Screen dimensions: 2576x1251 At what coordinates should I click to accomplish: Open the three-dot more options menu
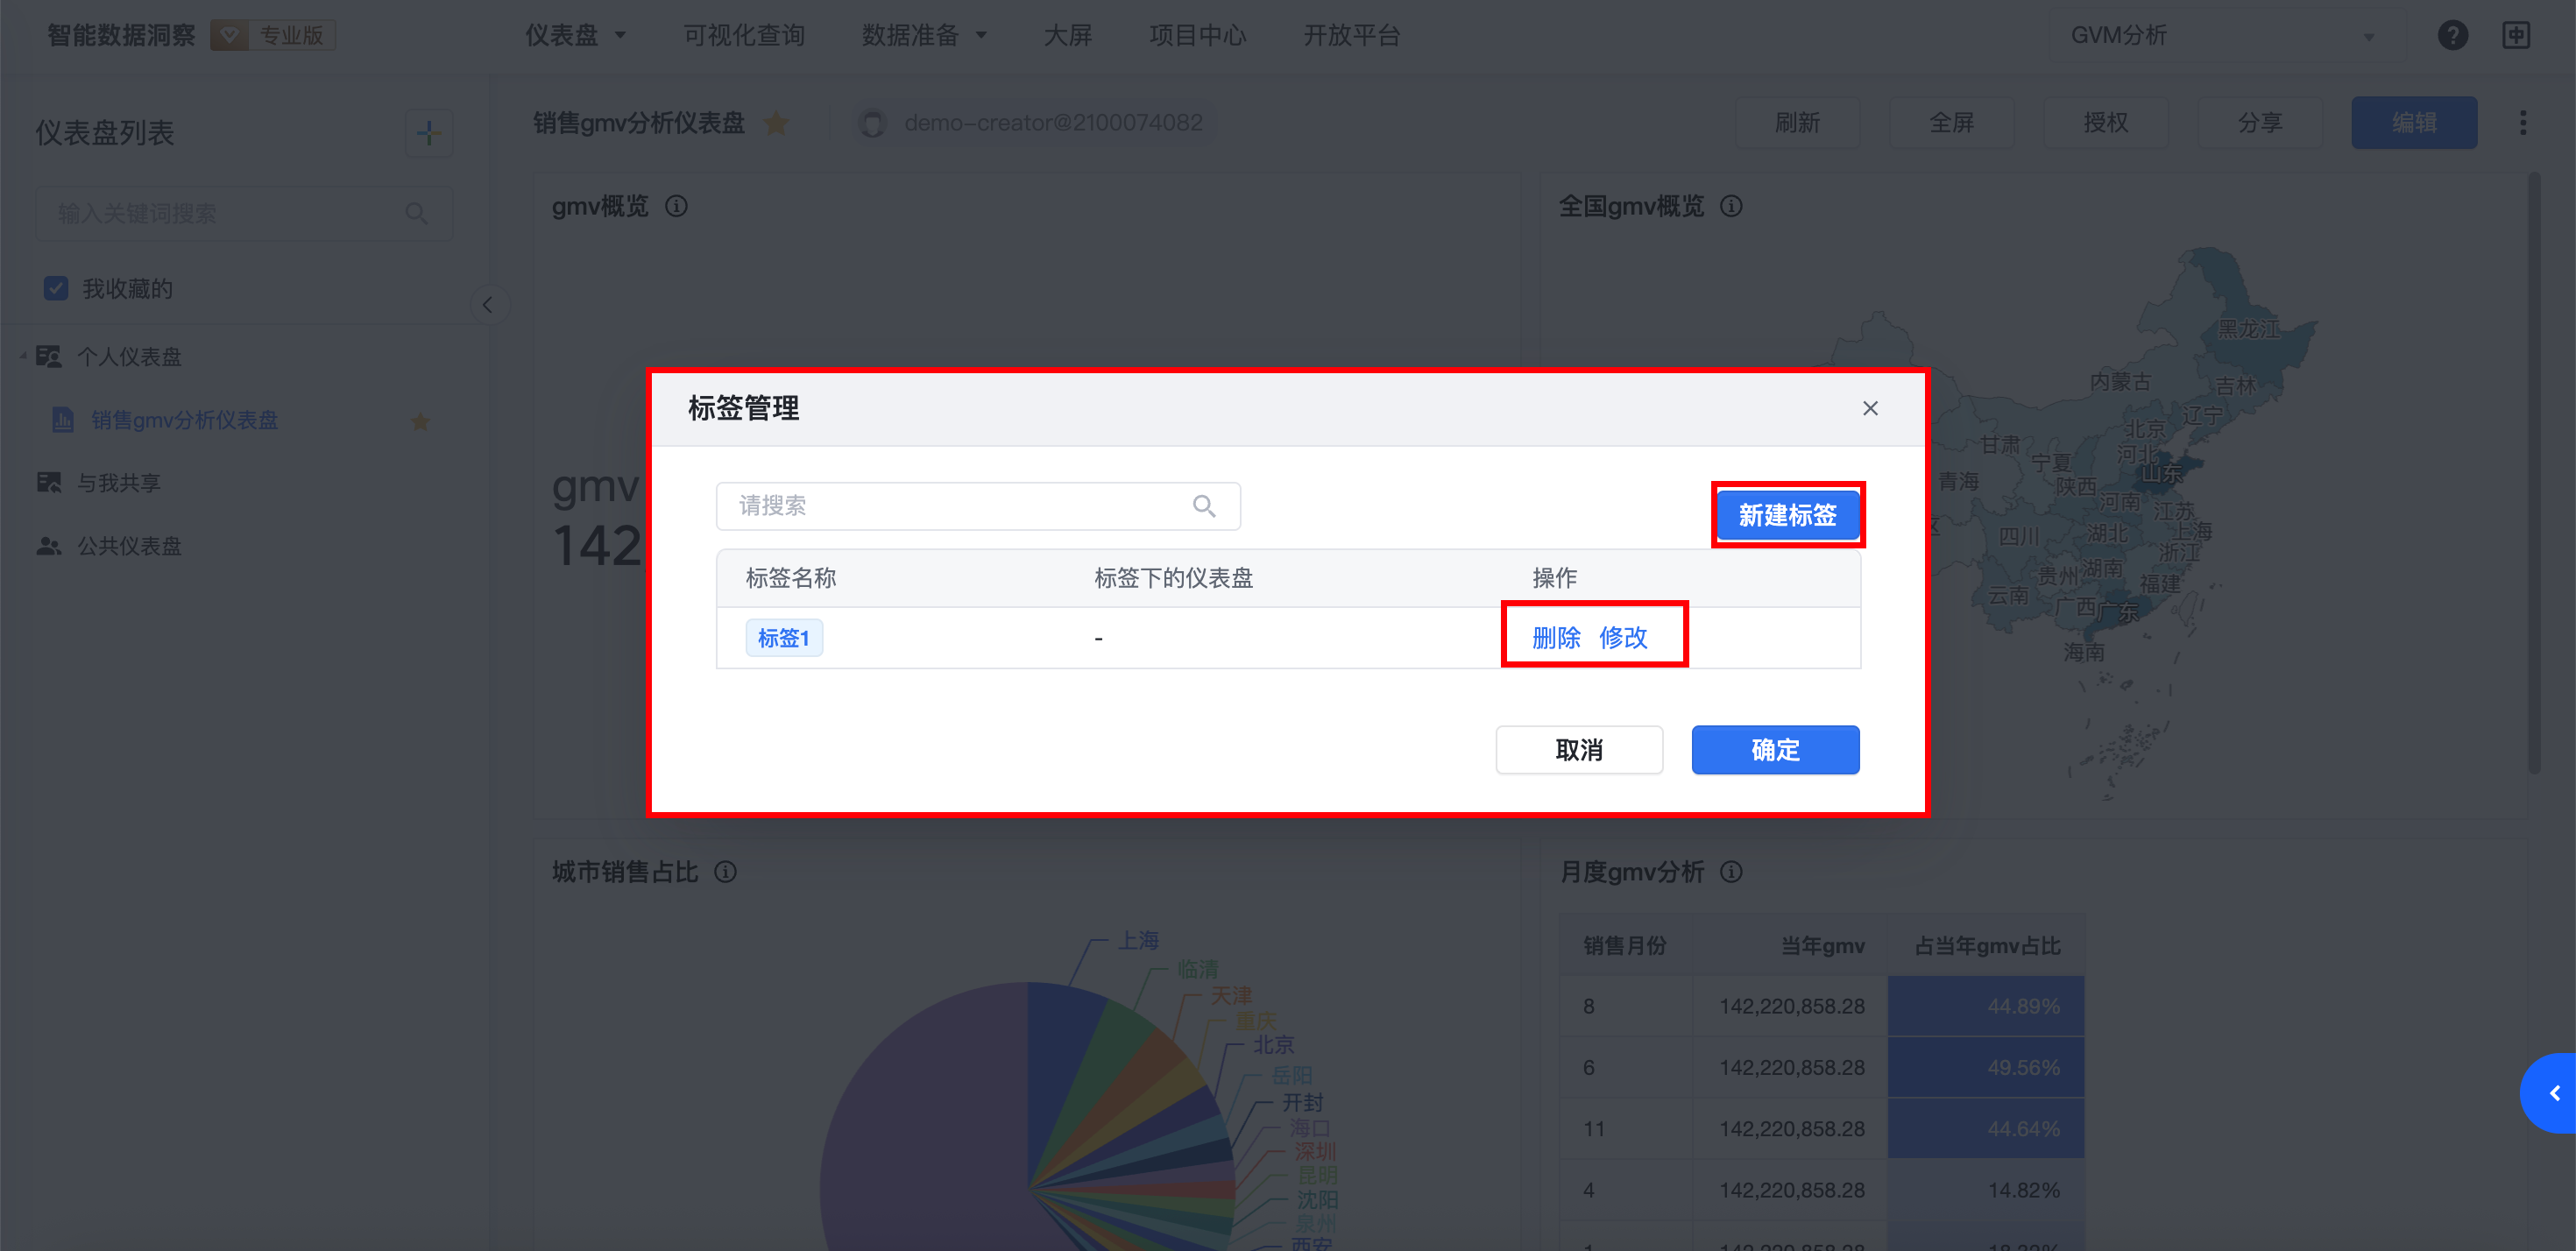[2522, 123]
